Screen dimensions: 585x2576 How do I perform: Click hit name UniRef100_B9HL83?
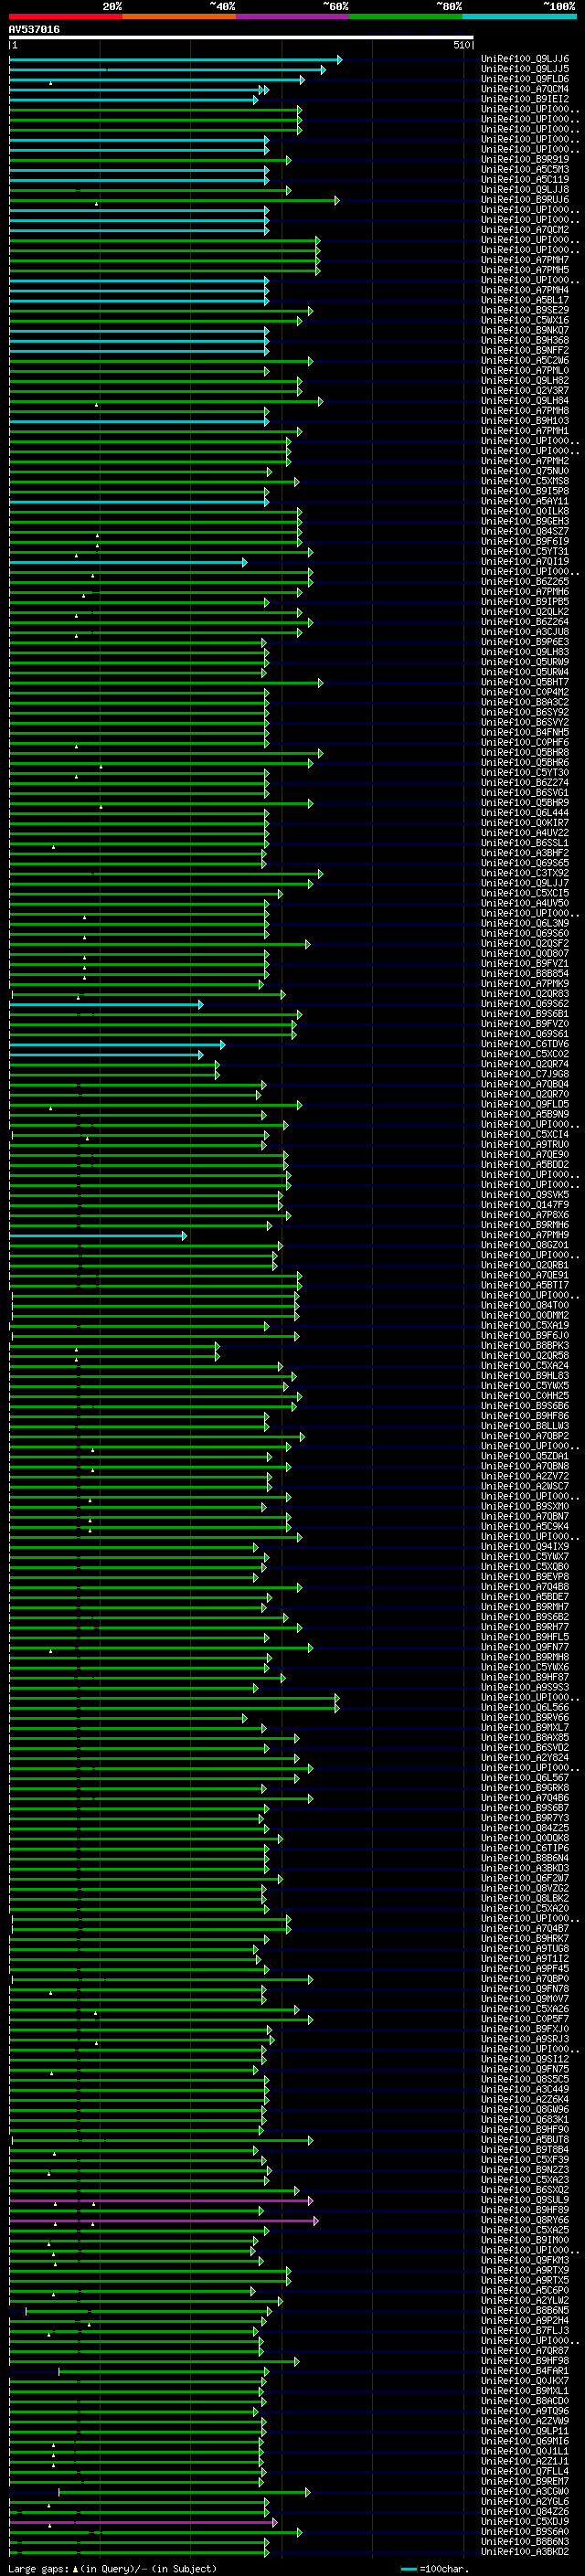[x=525, y=1376]
